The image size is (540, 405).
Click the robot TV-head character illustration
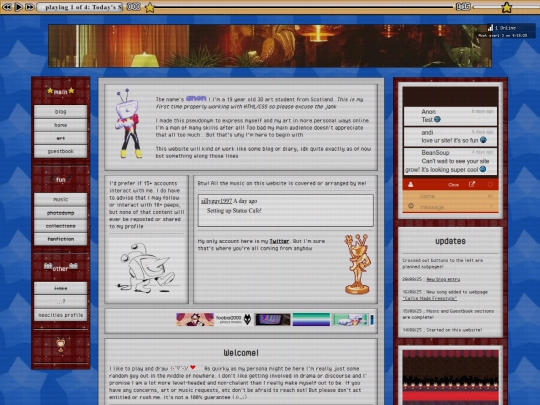[x=127, y=123]
